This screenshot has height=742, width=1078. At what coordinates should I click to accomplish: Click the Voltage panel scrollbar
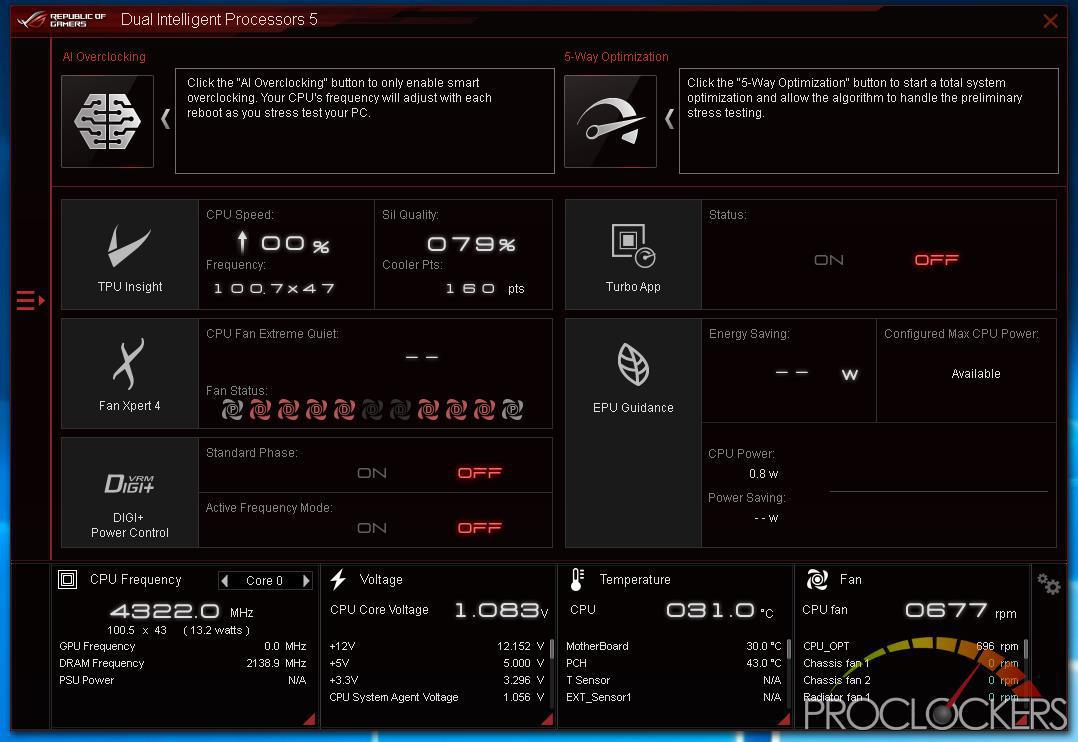(551, 650)
